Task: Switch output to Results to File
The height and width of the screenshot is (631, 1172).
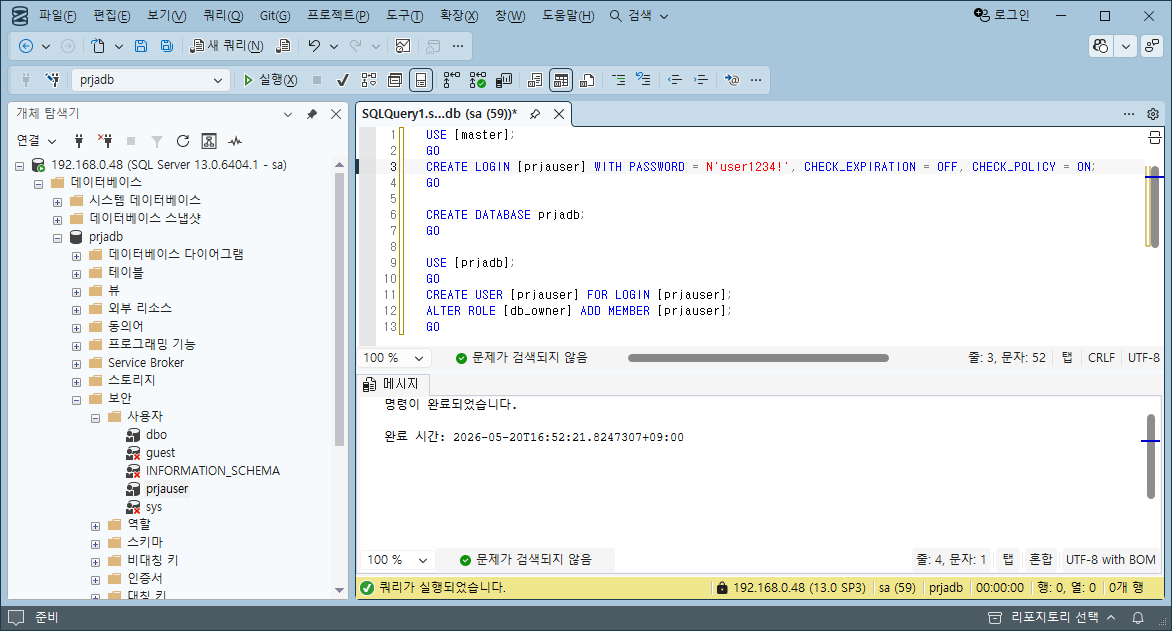Action: point(587,80)
